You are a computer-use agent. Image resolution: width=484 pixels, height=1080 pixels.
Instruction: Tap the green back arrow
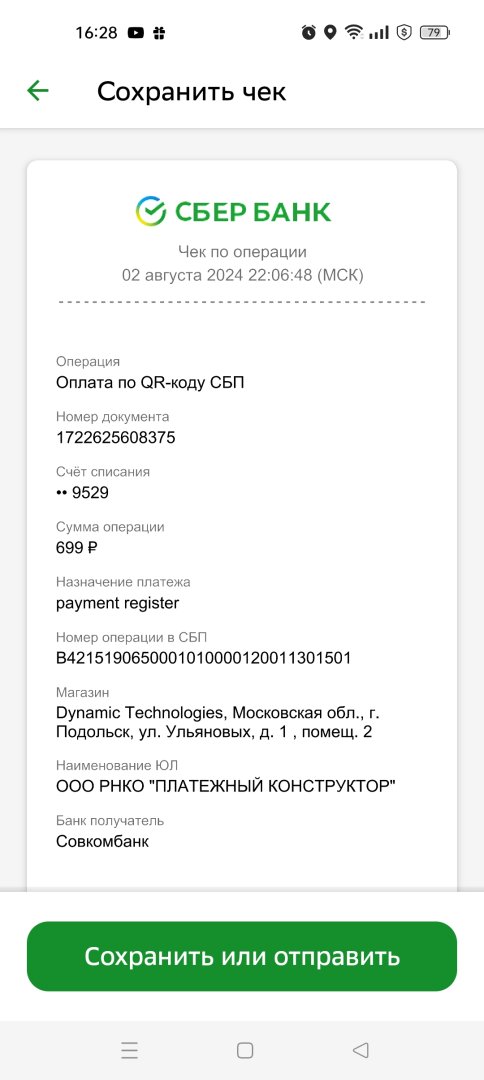click(x=37, y=90)
